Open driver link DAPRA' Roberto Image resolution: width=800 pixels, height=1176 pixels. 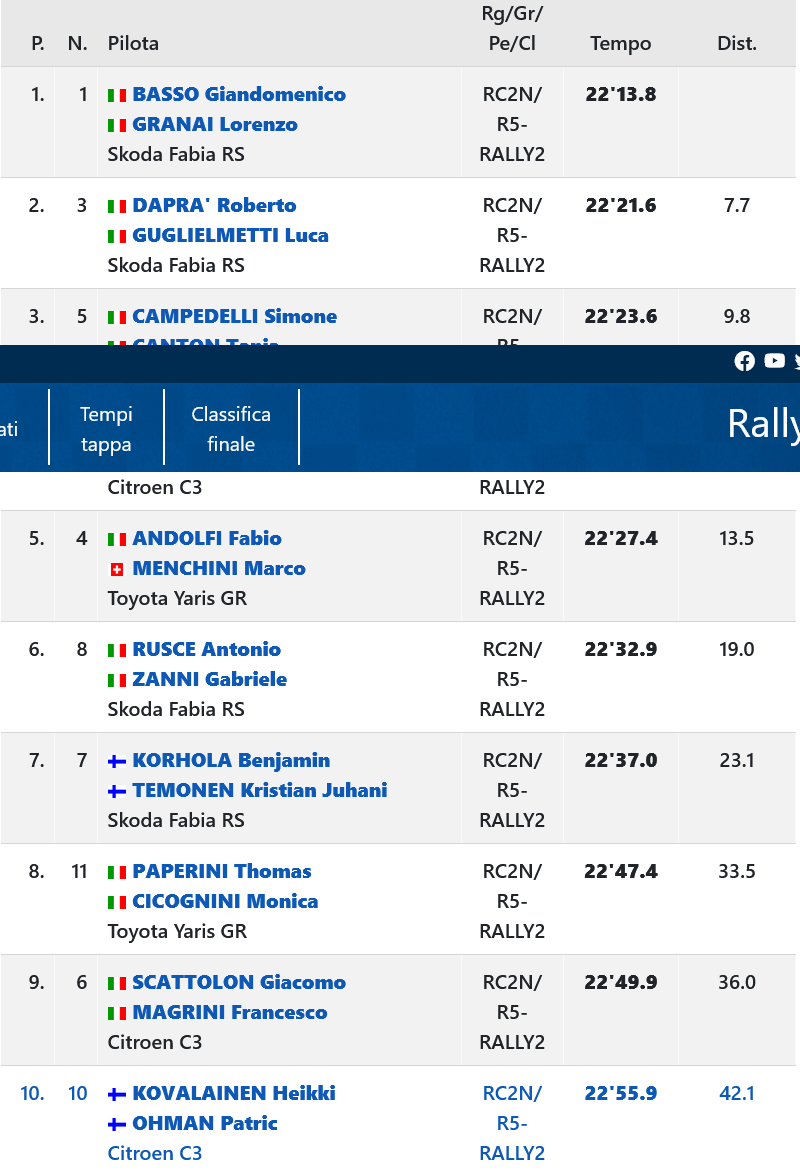point(214,205)
